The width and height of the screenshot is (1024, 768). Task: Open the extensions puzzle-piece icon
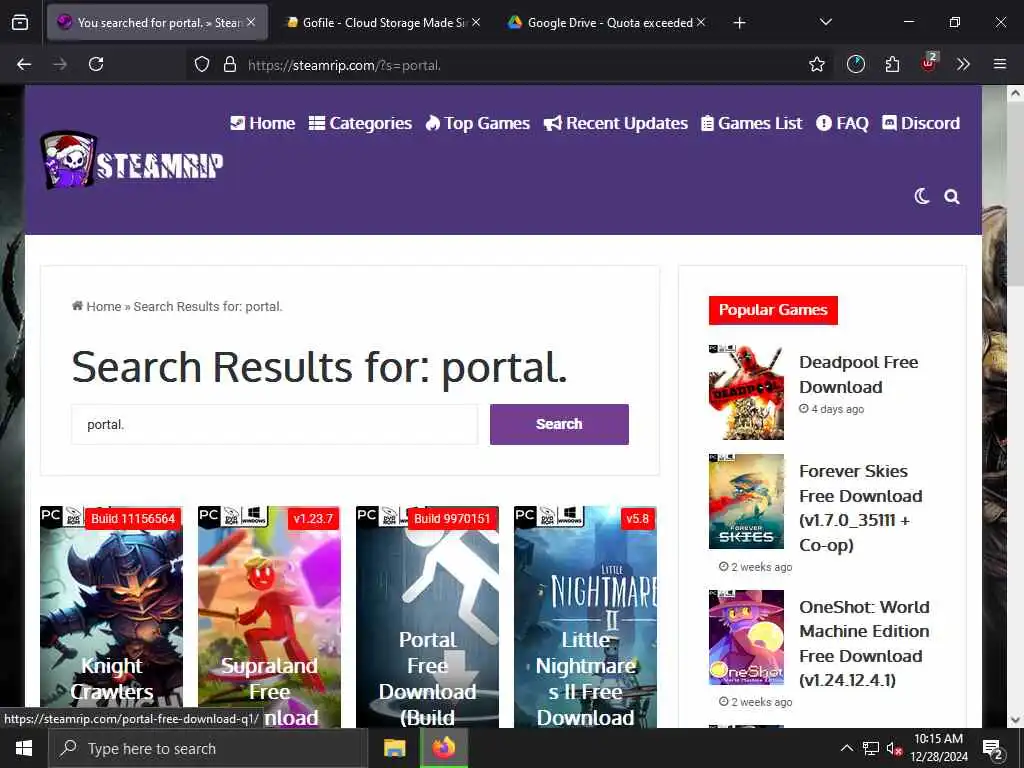[892, 64]
